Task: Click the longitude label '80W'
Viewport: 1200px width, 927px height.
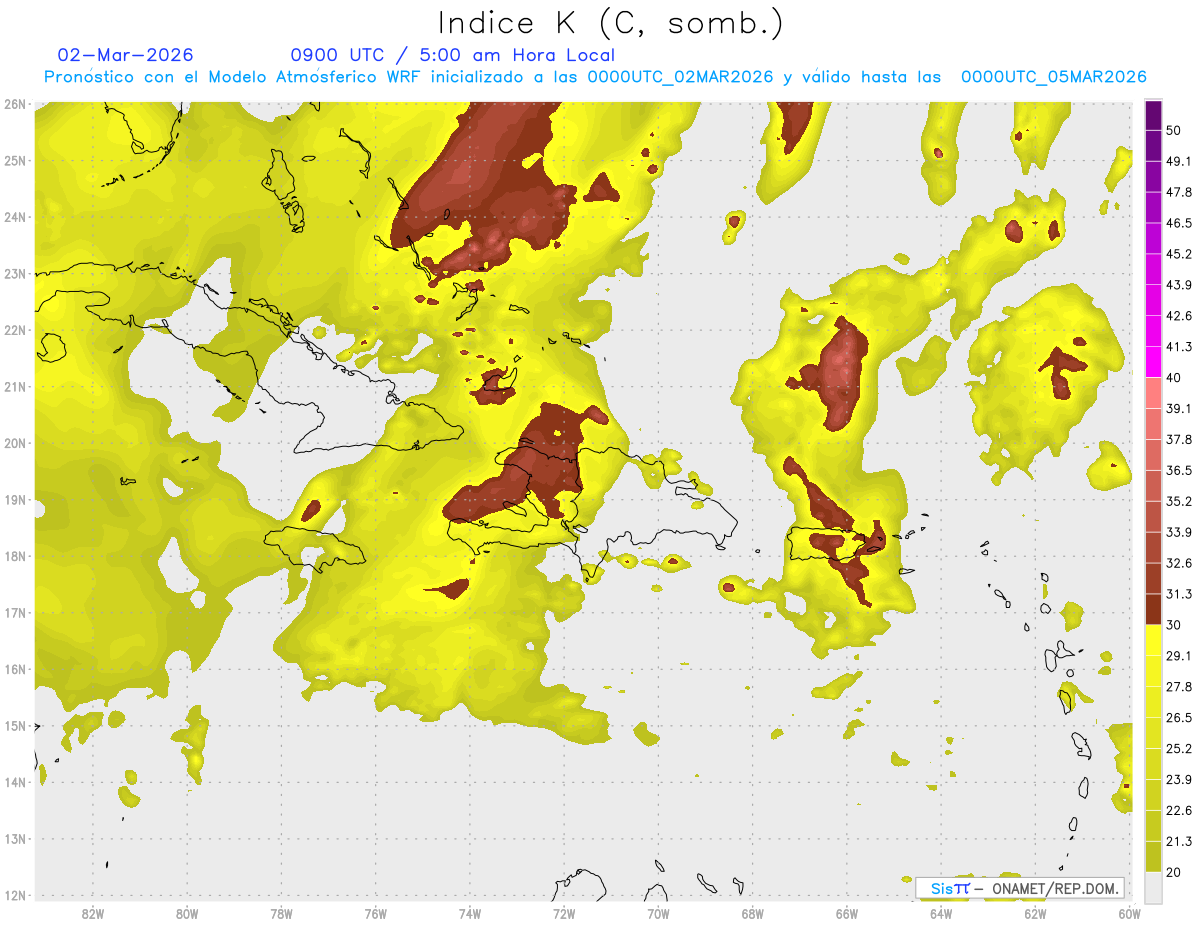Action: tap(187, 913)
